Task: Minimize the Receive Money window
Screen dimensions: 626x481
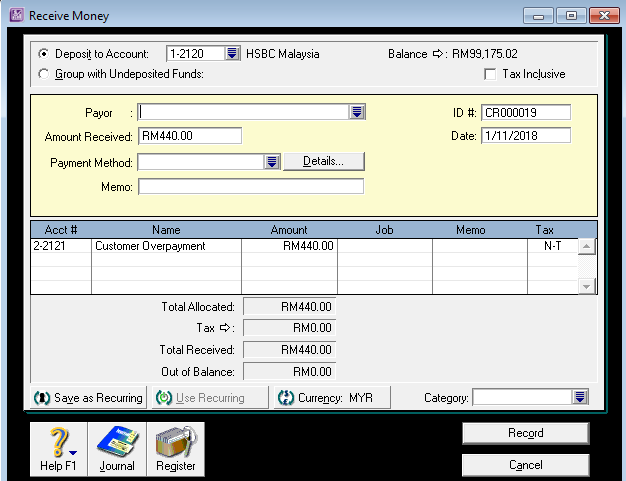Action: [x=539, y=16]
